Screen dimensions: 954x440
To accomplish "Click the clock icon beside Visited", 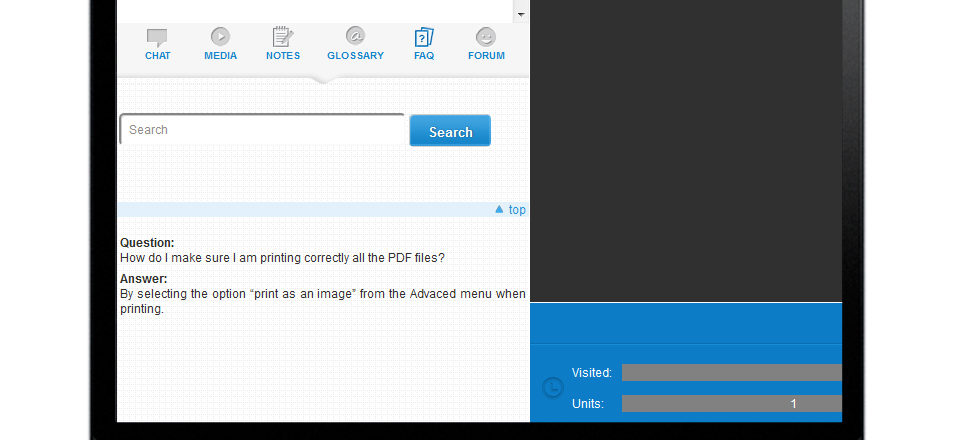I will coord(552,388).
